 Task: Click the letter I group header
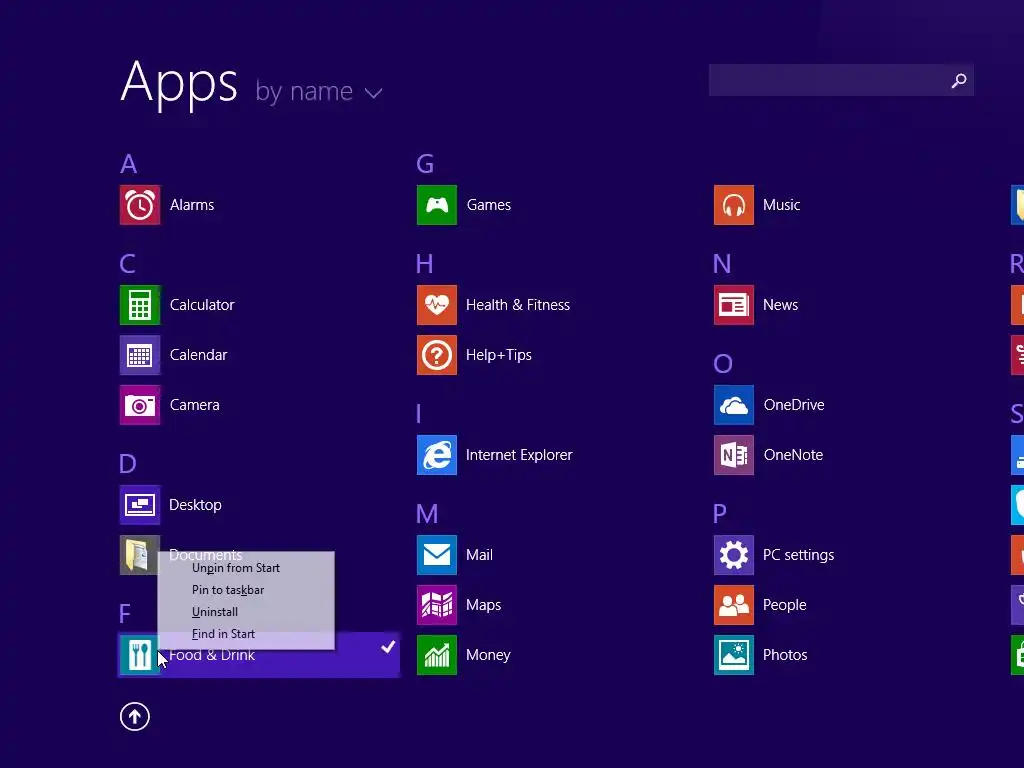tap(419, 414)
